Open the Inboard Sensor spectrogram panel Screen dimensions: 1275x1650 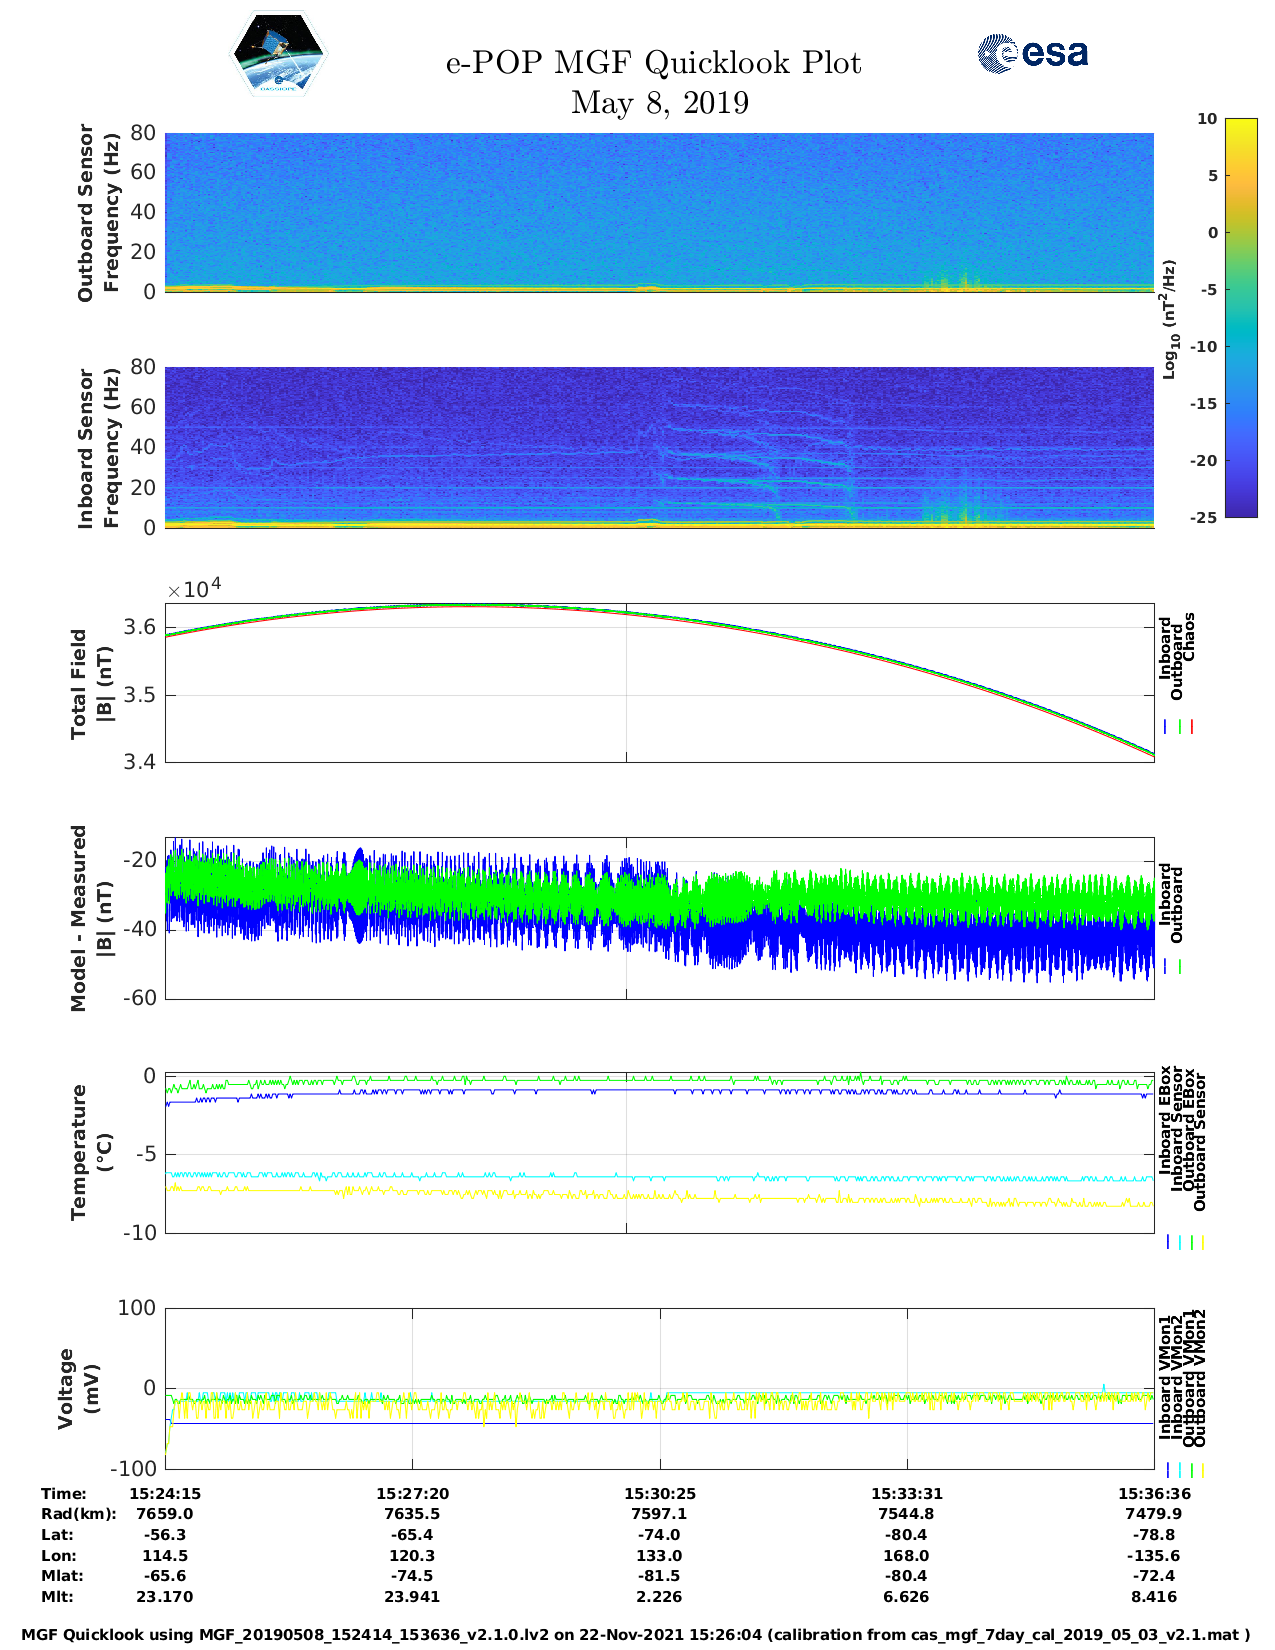(659, 447)
